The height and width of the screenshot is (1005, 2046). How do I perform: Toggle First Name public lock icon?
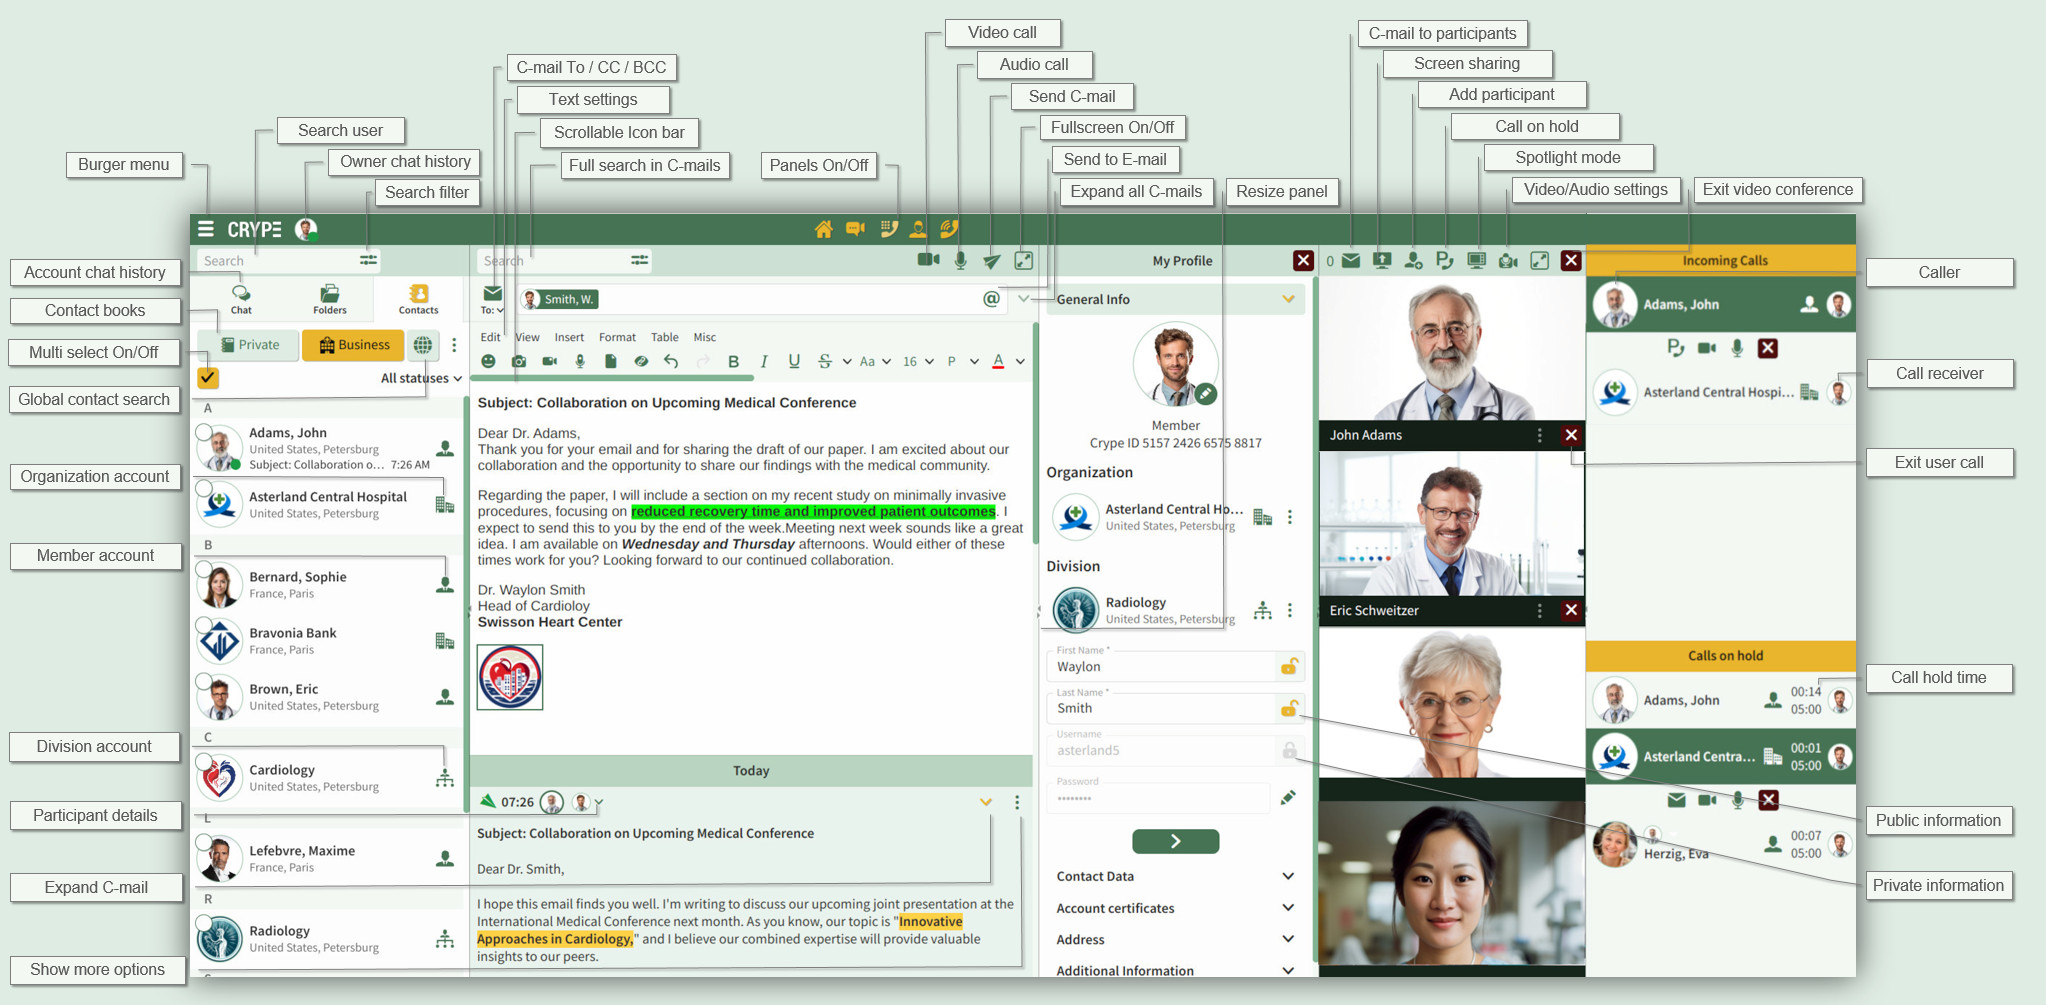click(1289, 666)
